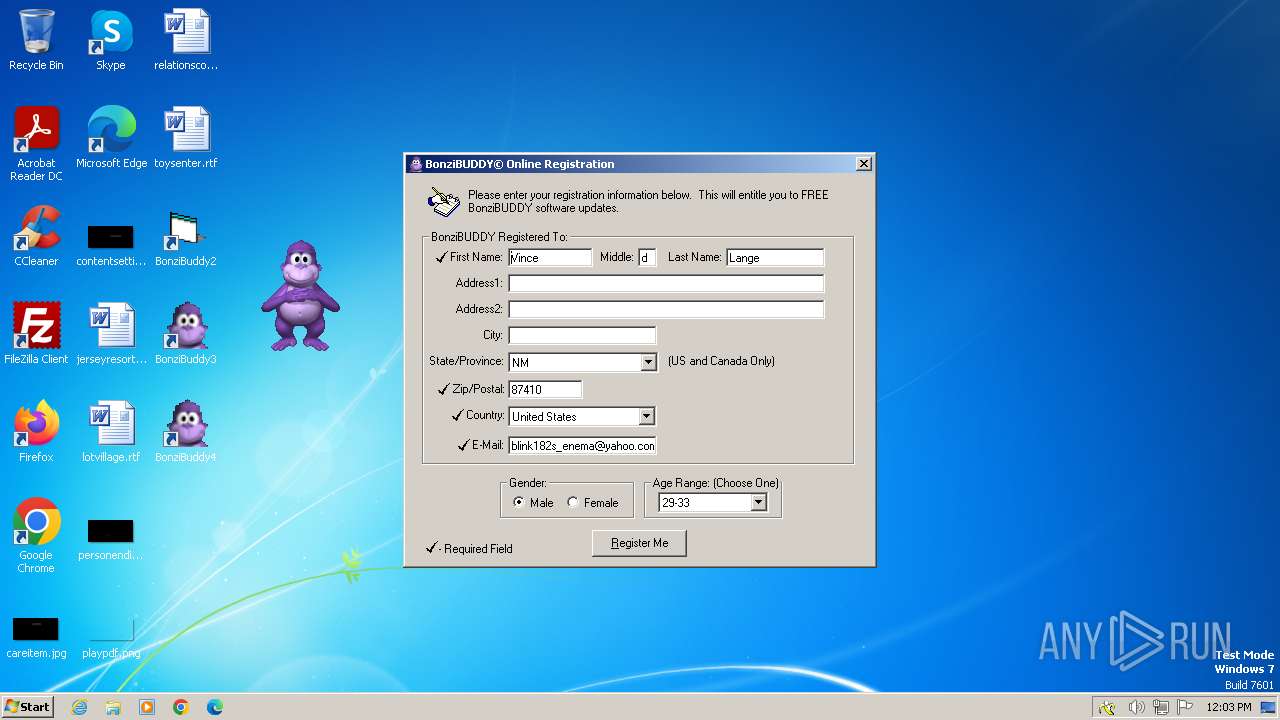Viewport: 1280px width, 720px height.
Task: Open BonziBuddy2 desktop shortcut
Action: coord(186,236)
